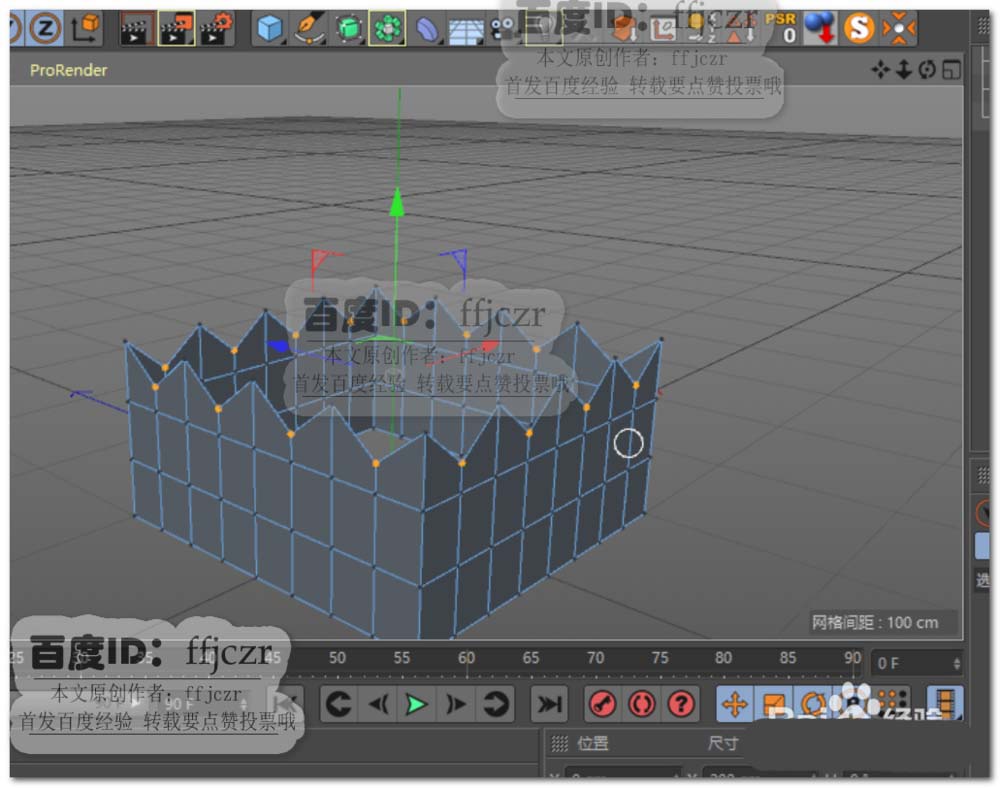1000x788 pixels.
Task: Click the viewport rotate camera icon
Action: tap(927, 69)
